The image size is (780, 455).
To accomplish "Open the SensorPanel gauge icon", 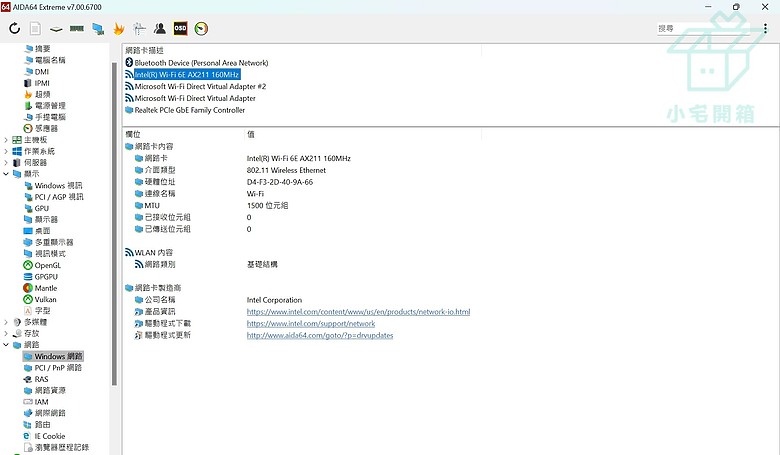I will pos(201,28).
